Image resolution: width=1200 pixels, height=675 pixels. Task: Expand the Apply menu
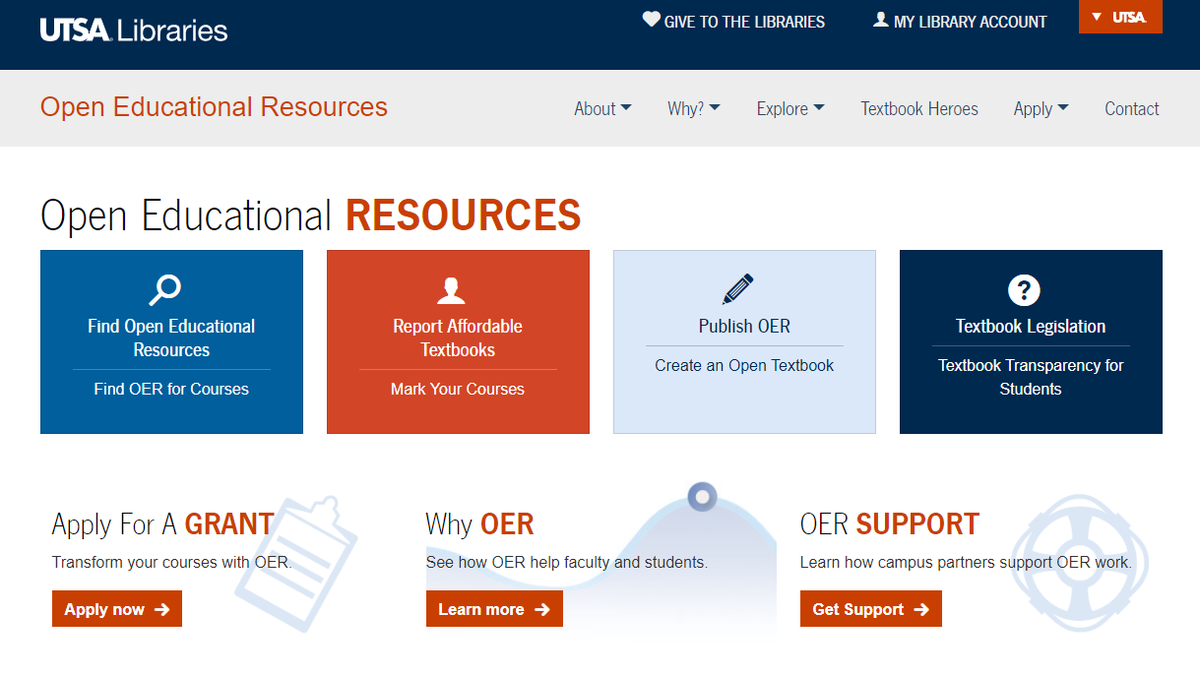pos(1041,109)
